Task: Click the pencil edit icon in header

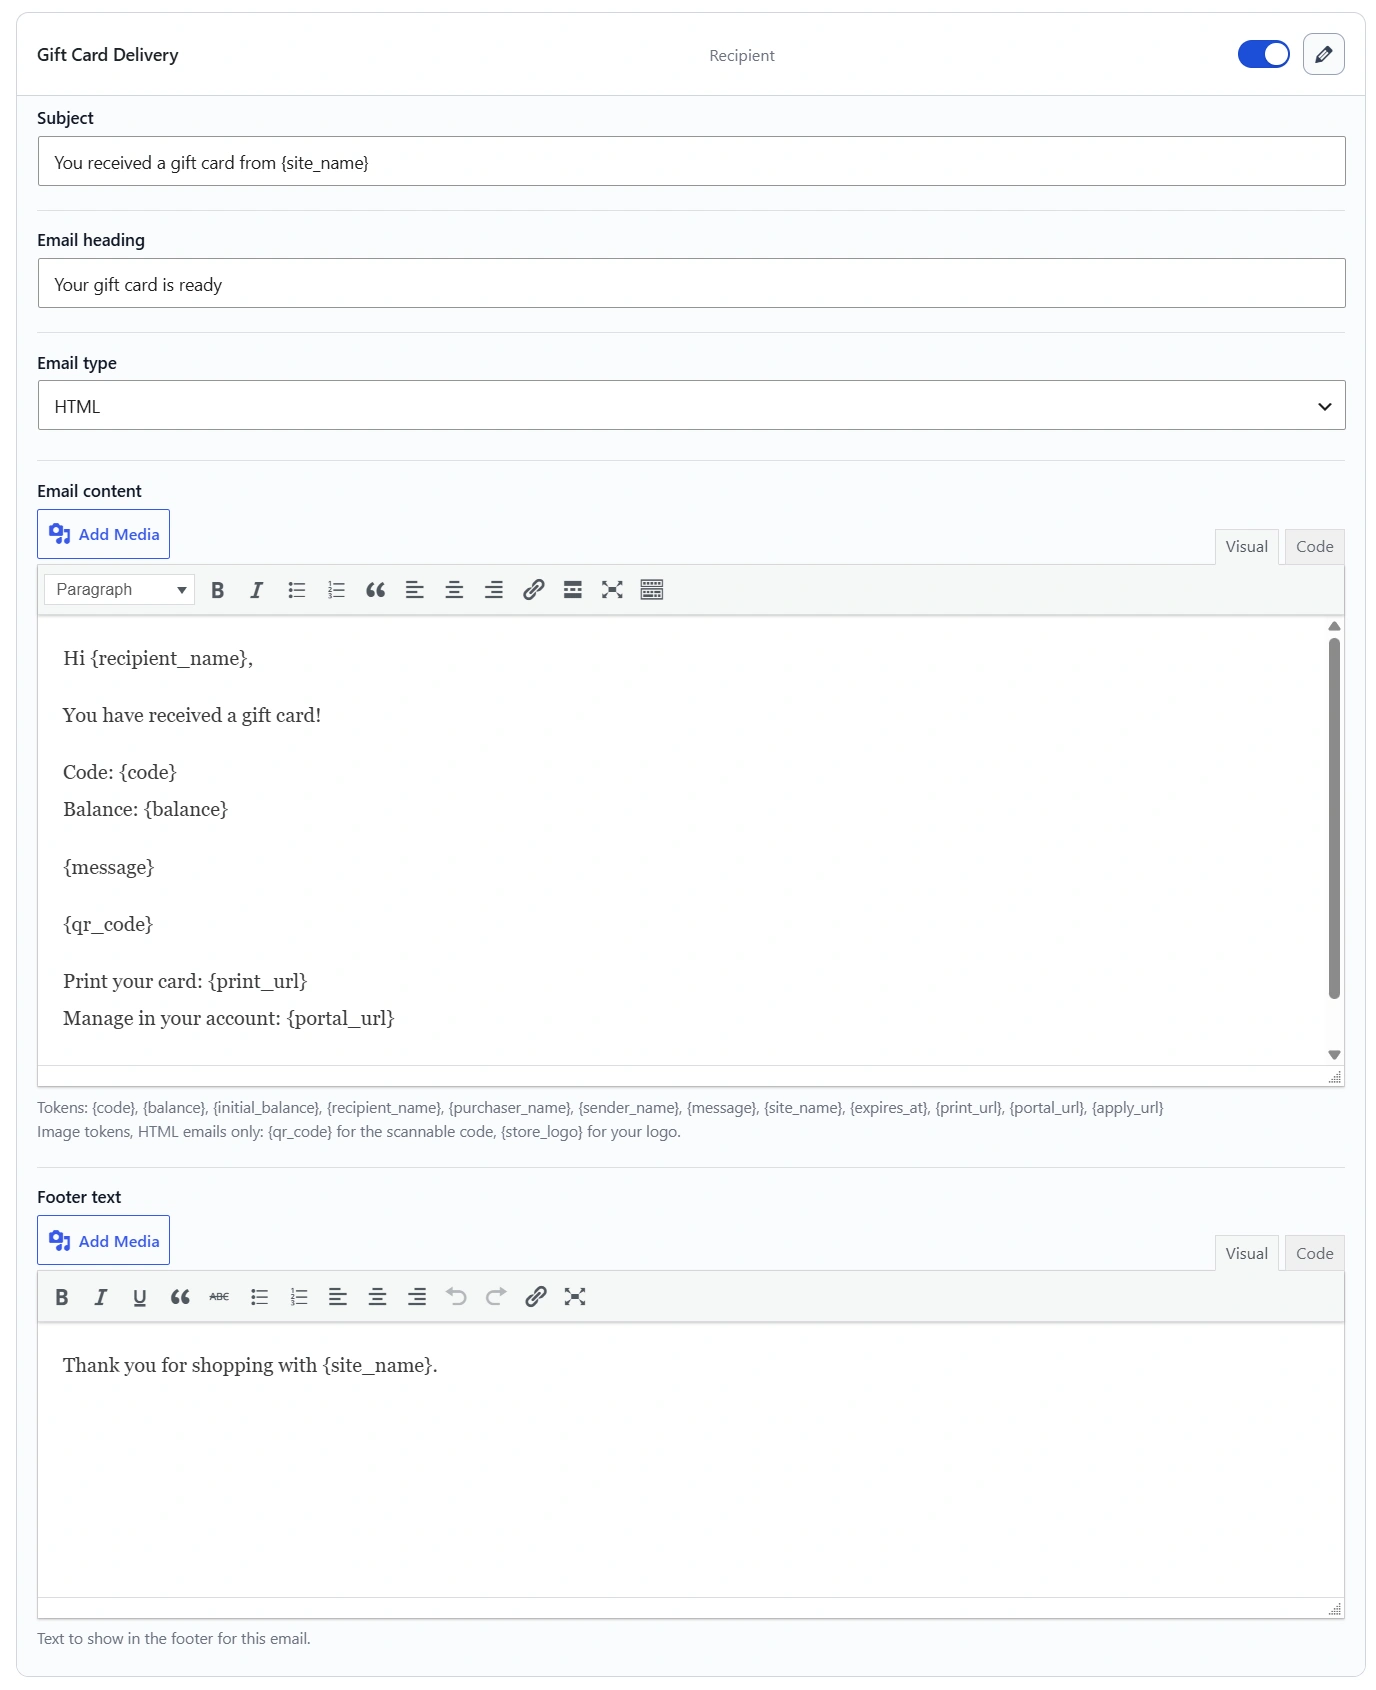Action: (x=1323, y=54)
